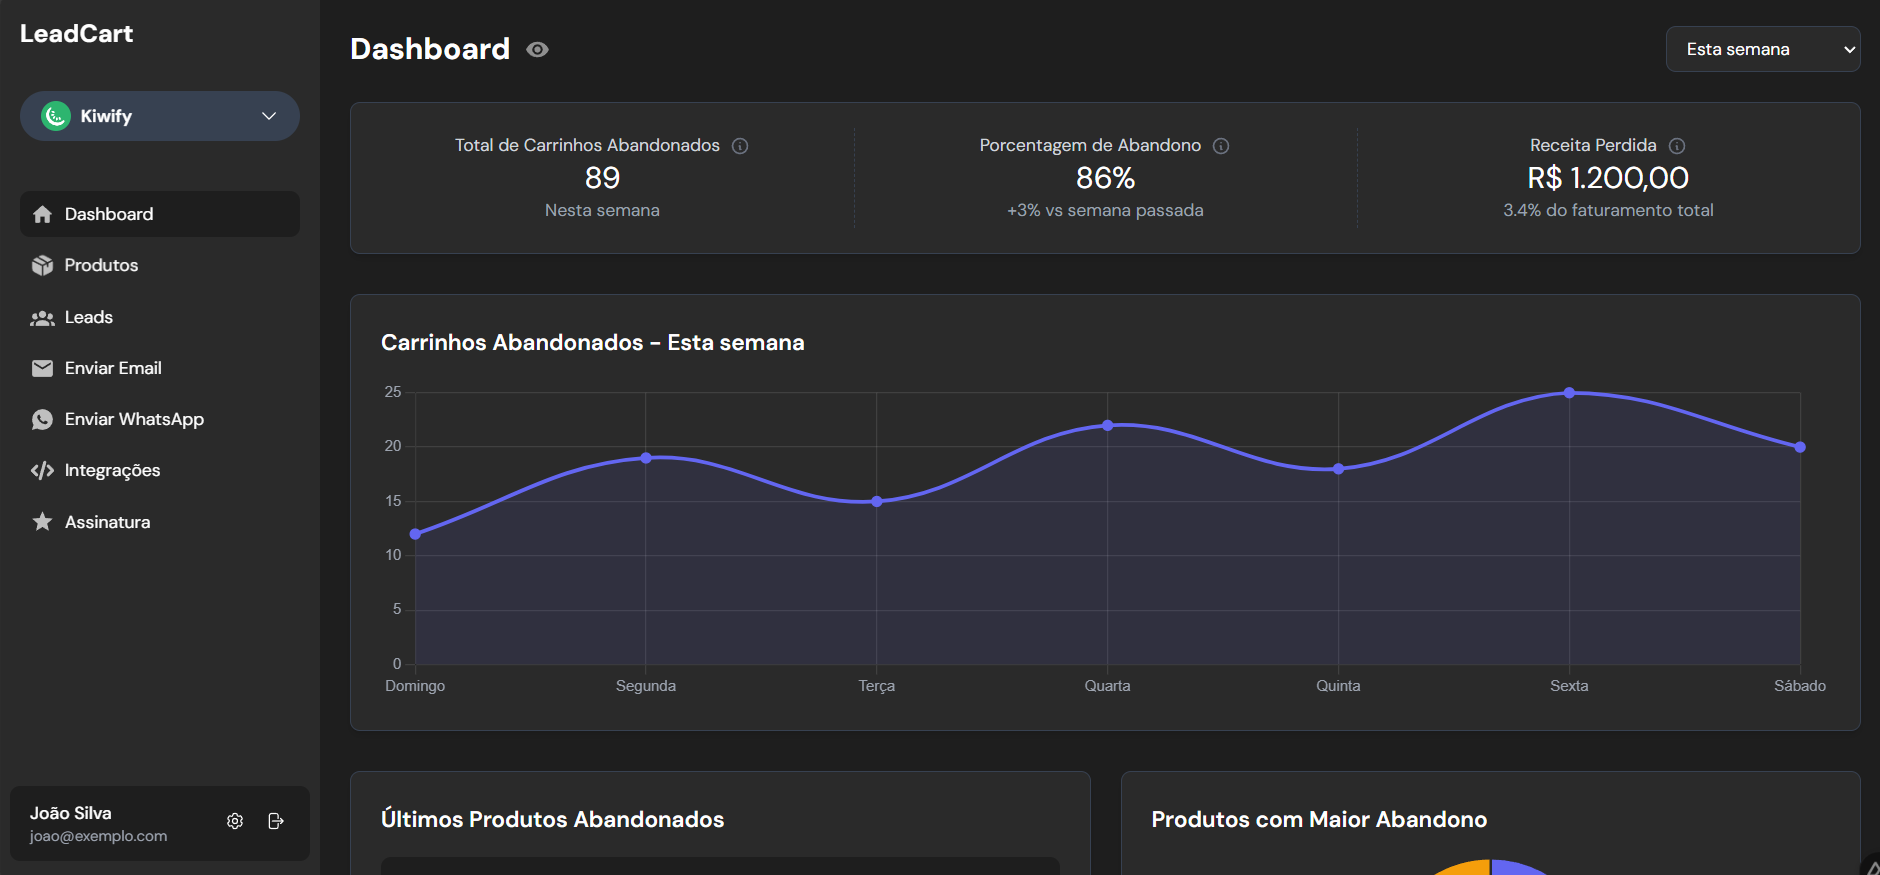Screen dimensions: 1880x875
Task: Click the green Kiwify platform icon
Action: [56, 116]
